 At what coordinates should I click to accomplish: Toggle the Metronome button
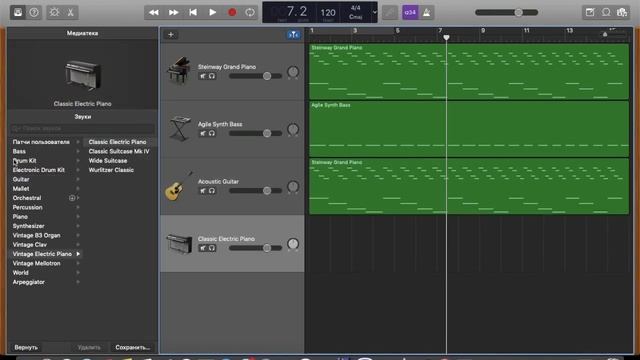[427, 12]
